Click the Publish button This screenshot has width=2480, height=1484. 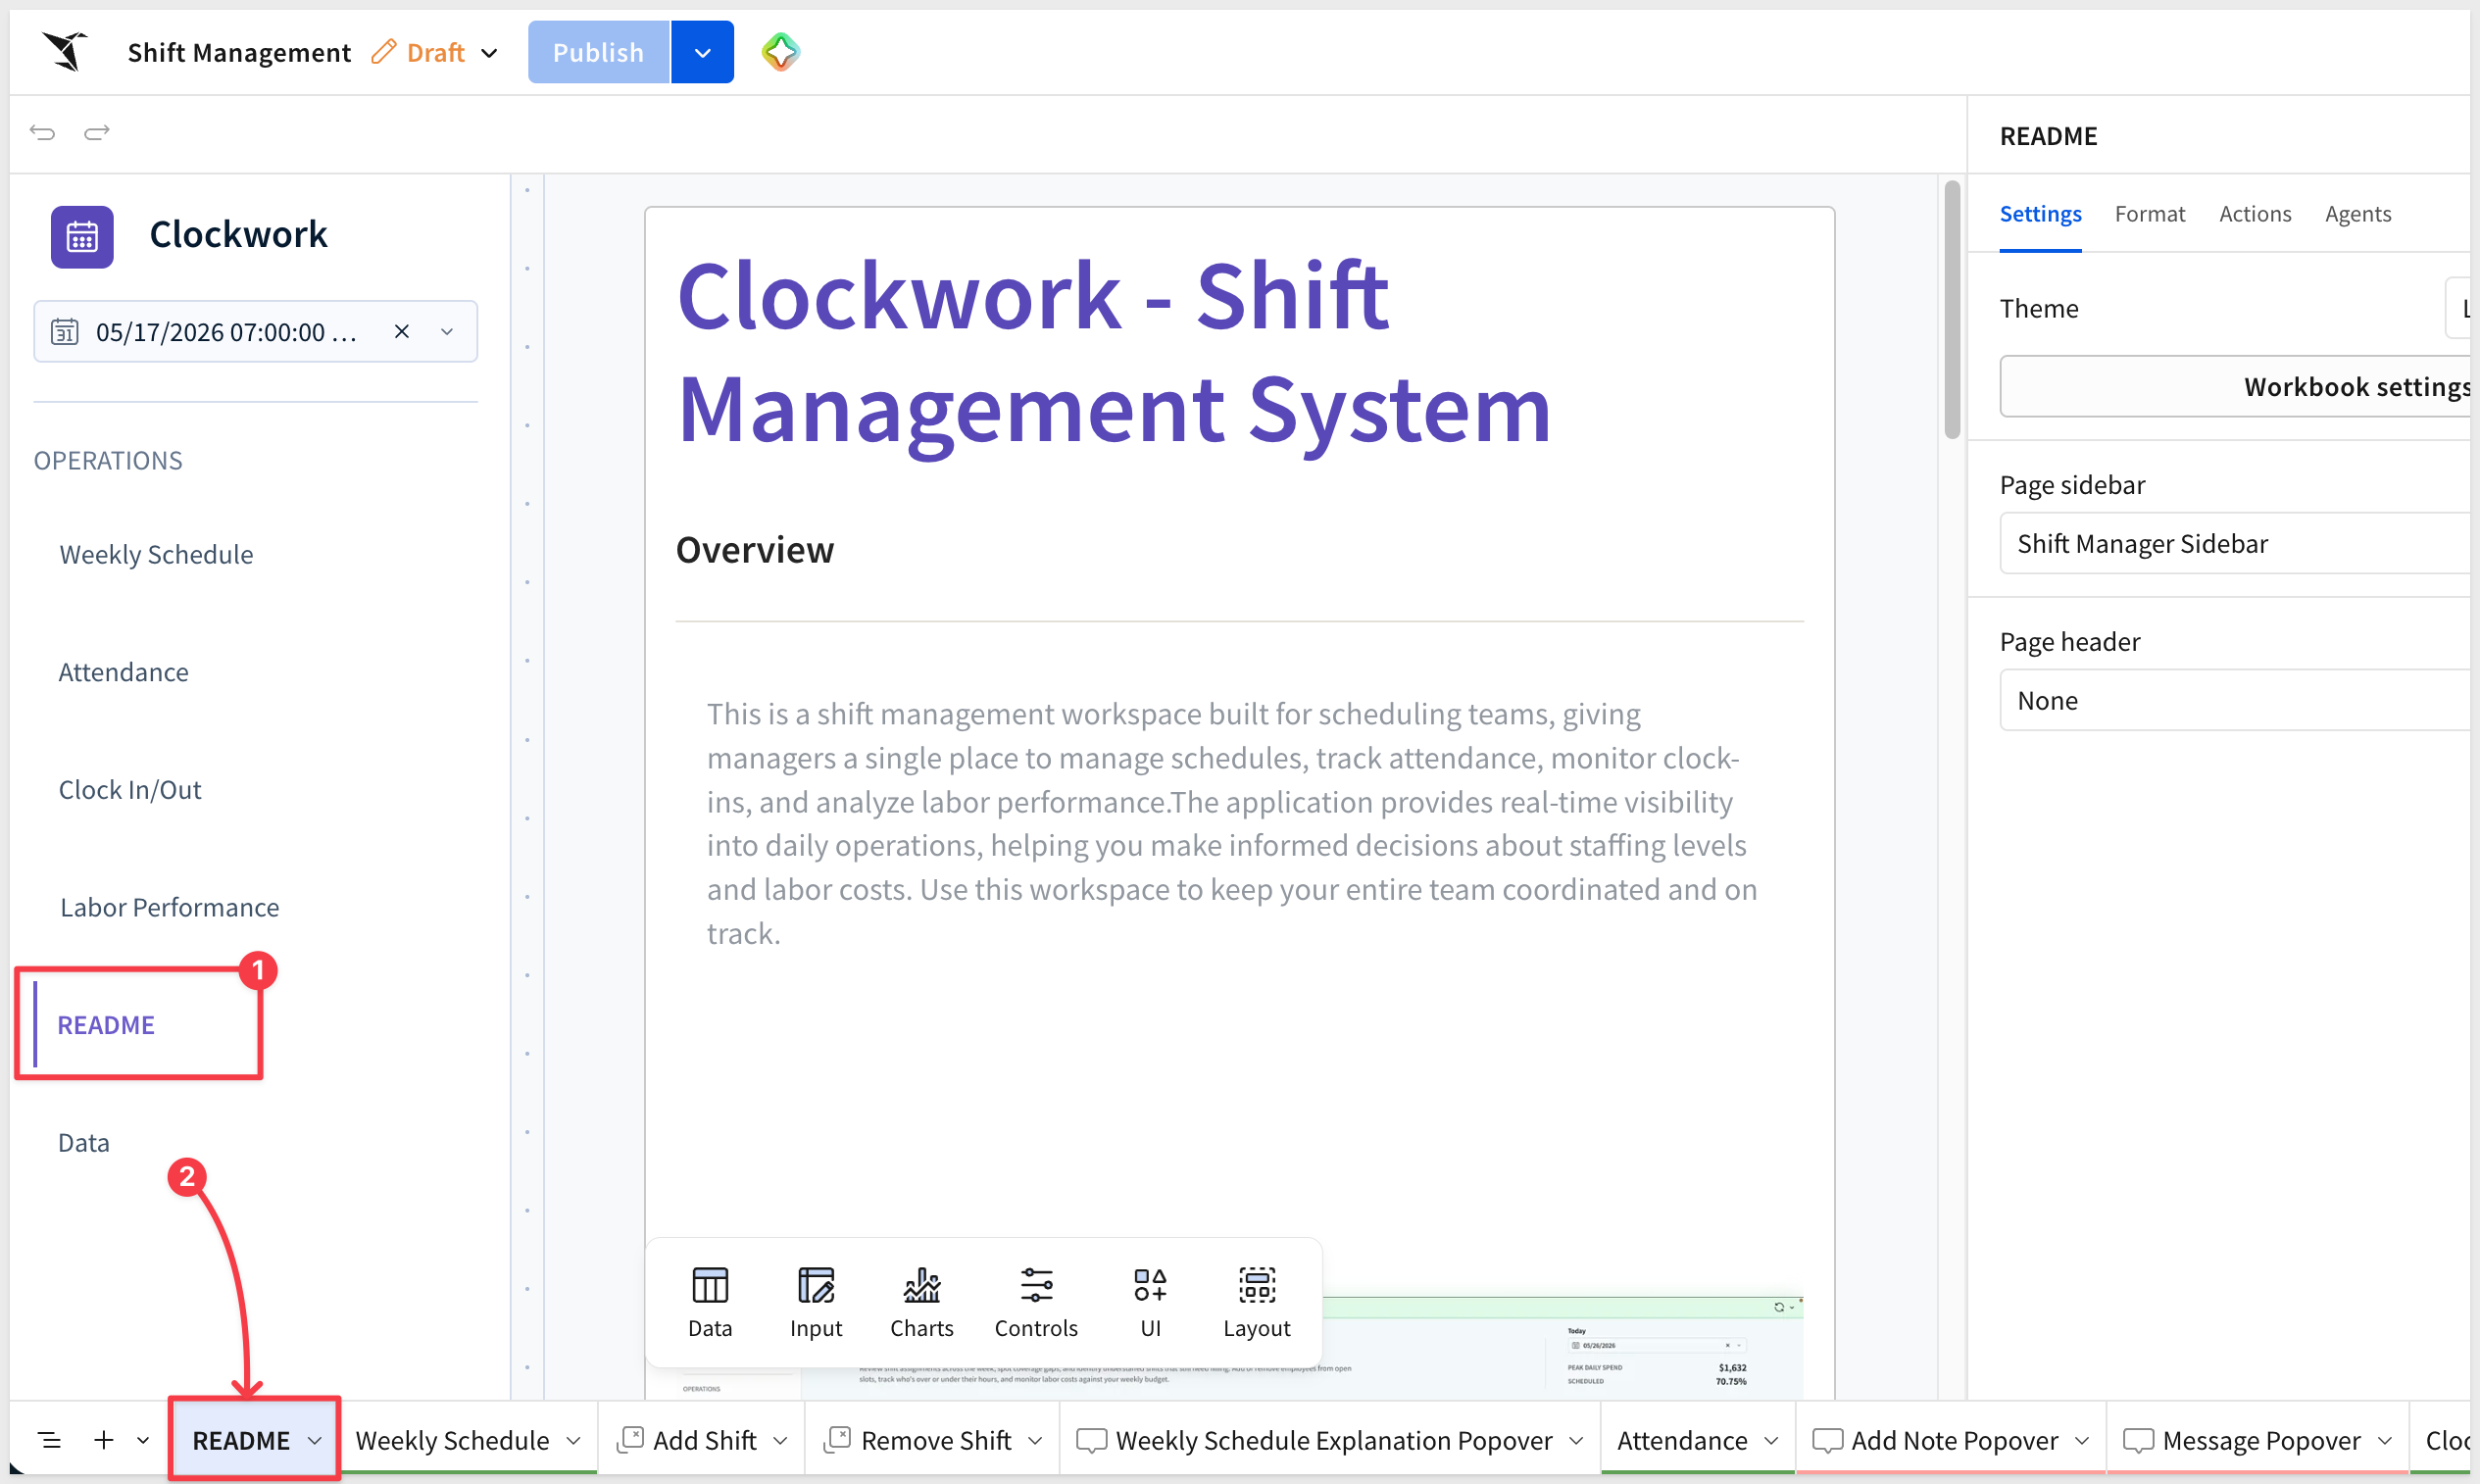pos(598,52)
